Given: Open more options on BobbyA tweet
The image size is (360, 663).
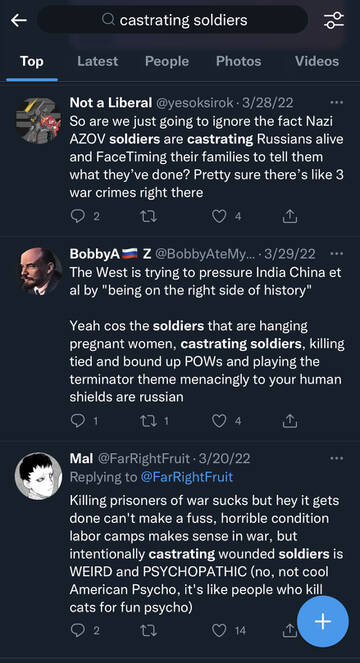Looking at the screenshot, I should [x=336, y=253].
